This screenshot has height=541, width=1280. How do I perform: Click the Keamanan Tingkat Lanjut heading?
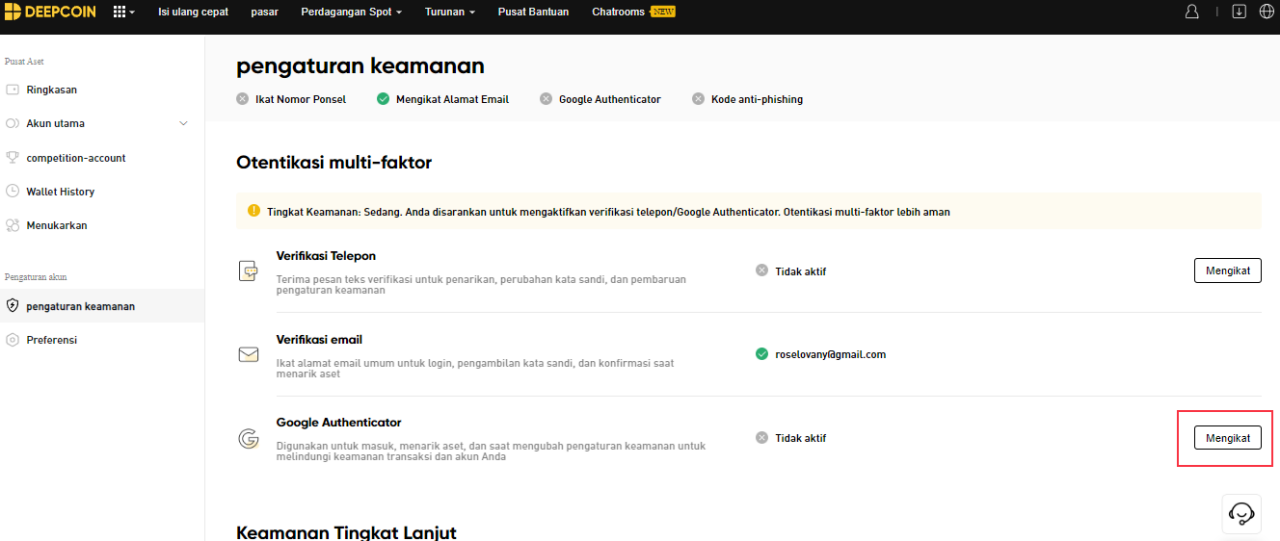[346, 532]
